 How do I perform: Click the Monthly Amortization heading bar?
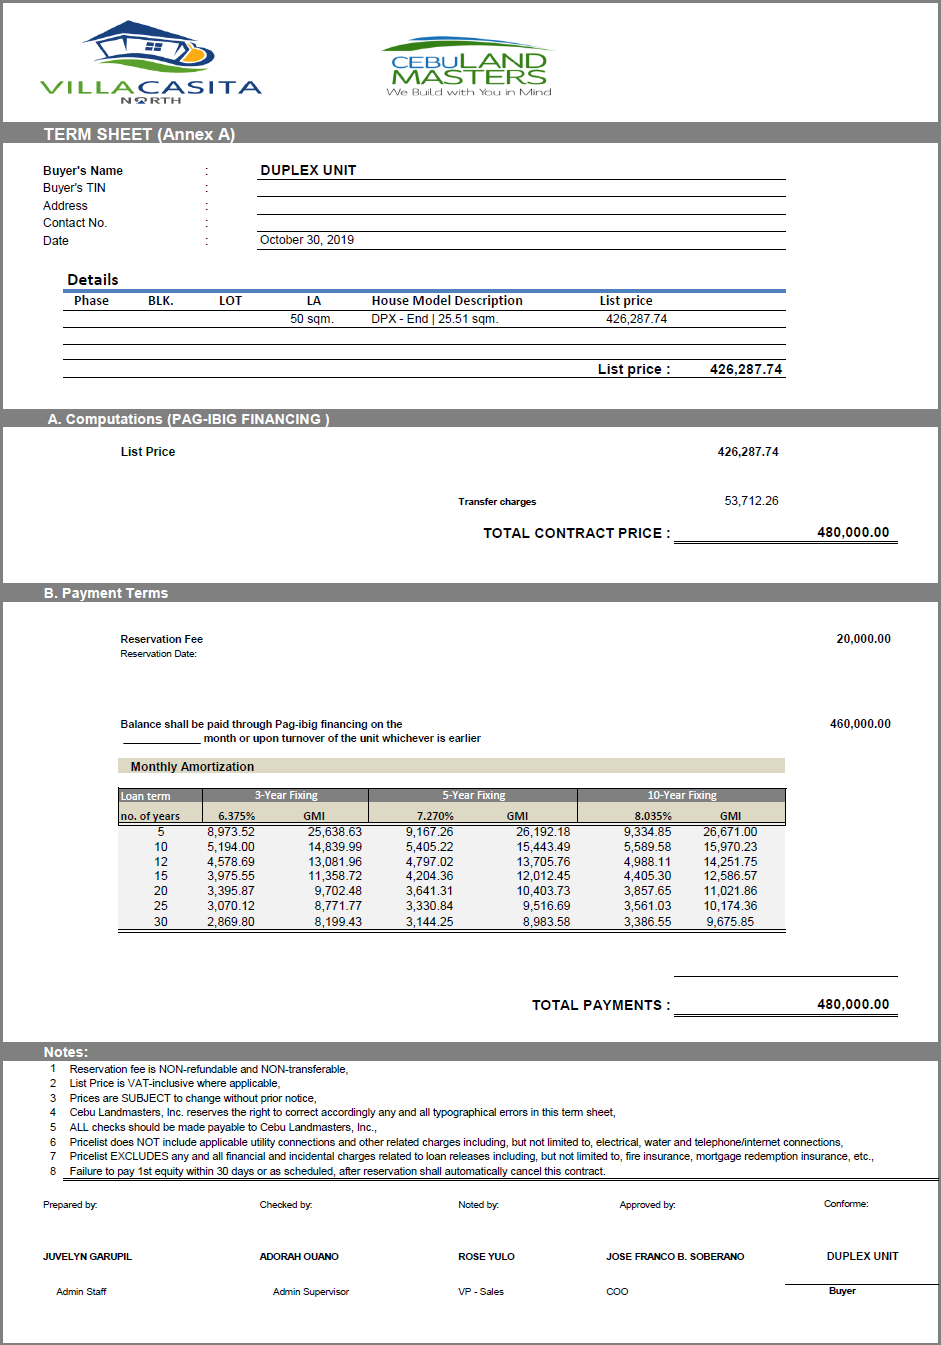coord(451,766)
